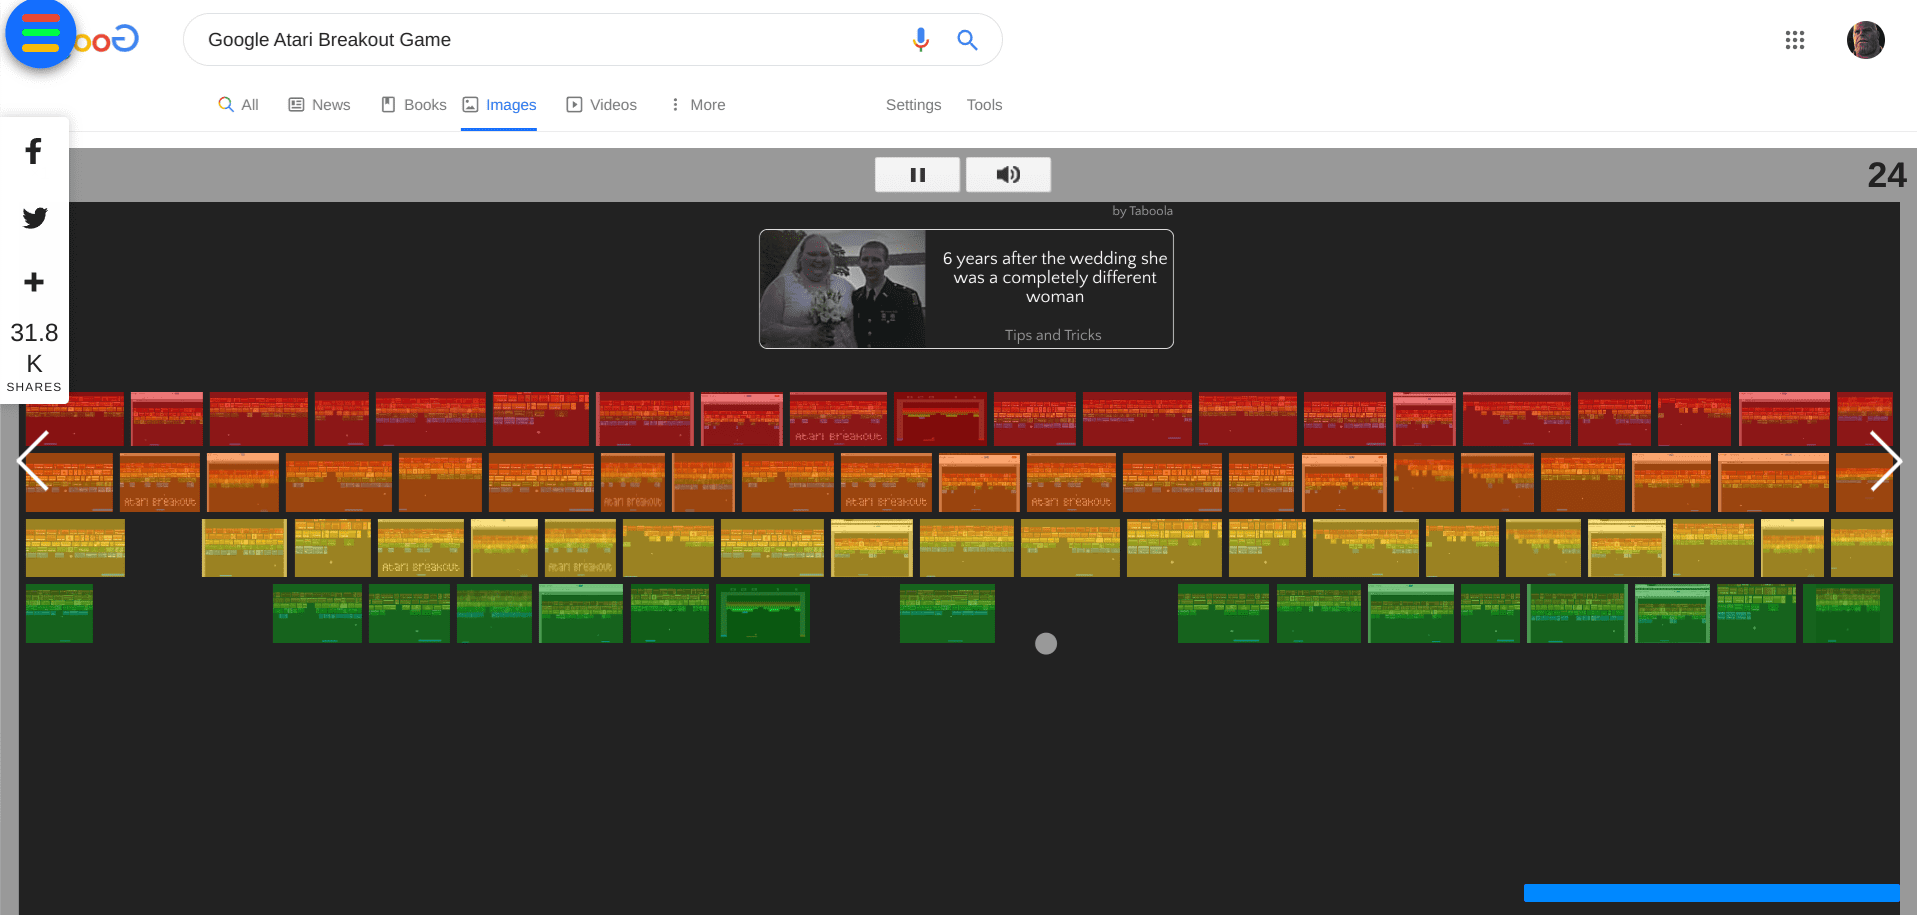Open Tools link
Screen dimensions: 1917x915
click(984, 105)
